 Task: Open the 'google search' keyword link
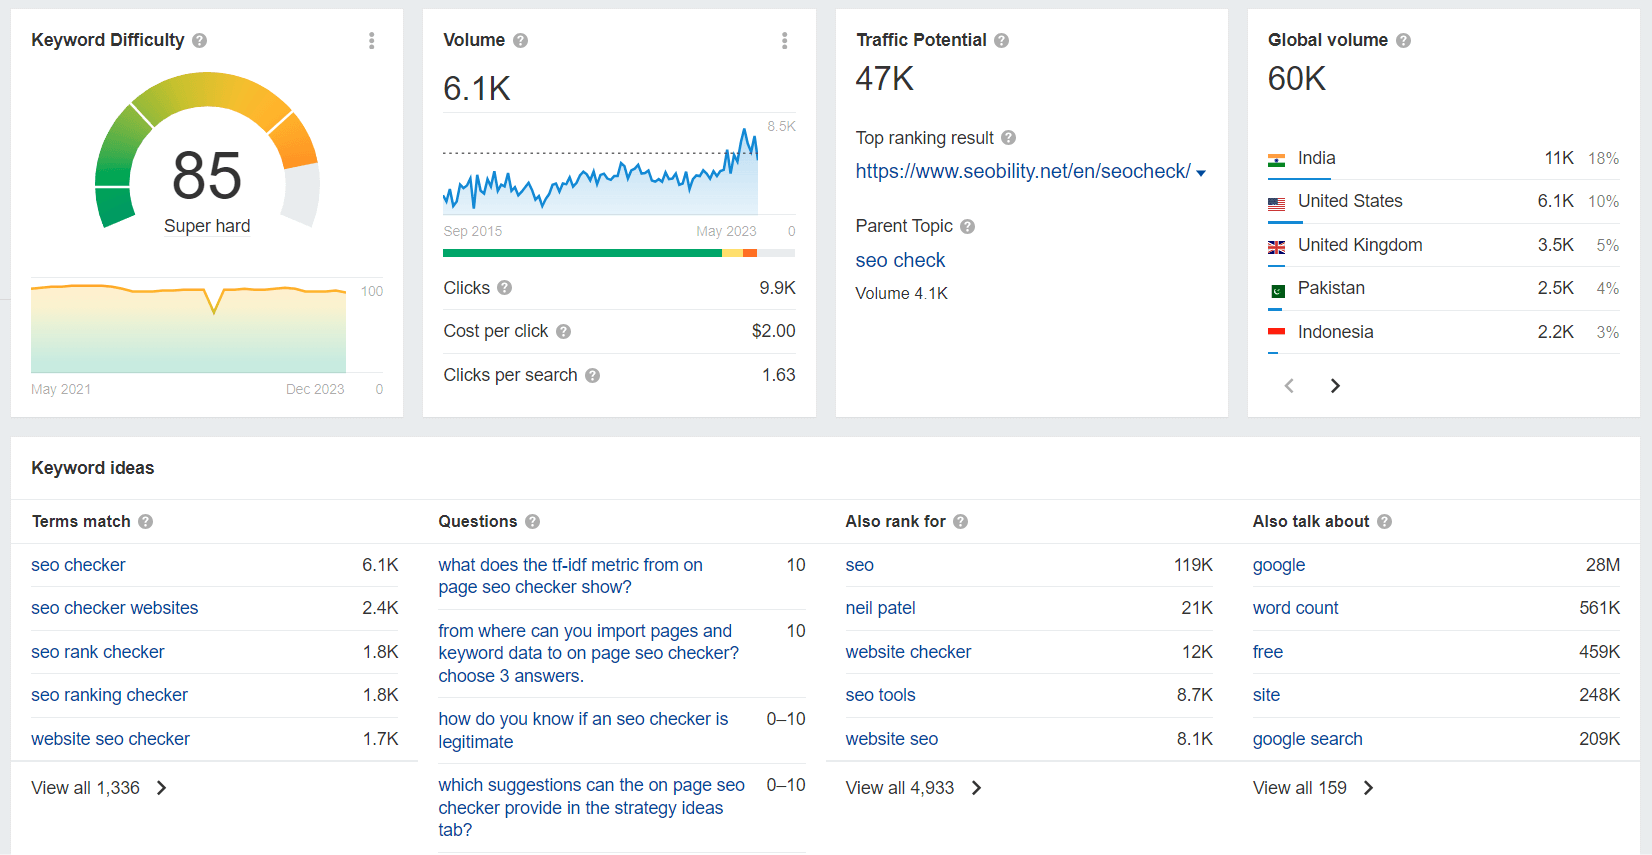(1307, 739)
